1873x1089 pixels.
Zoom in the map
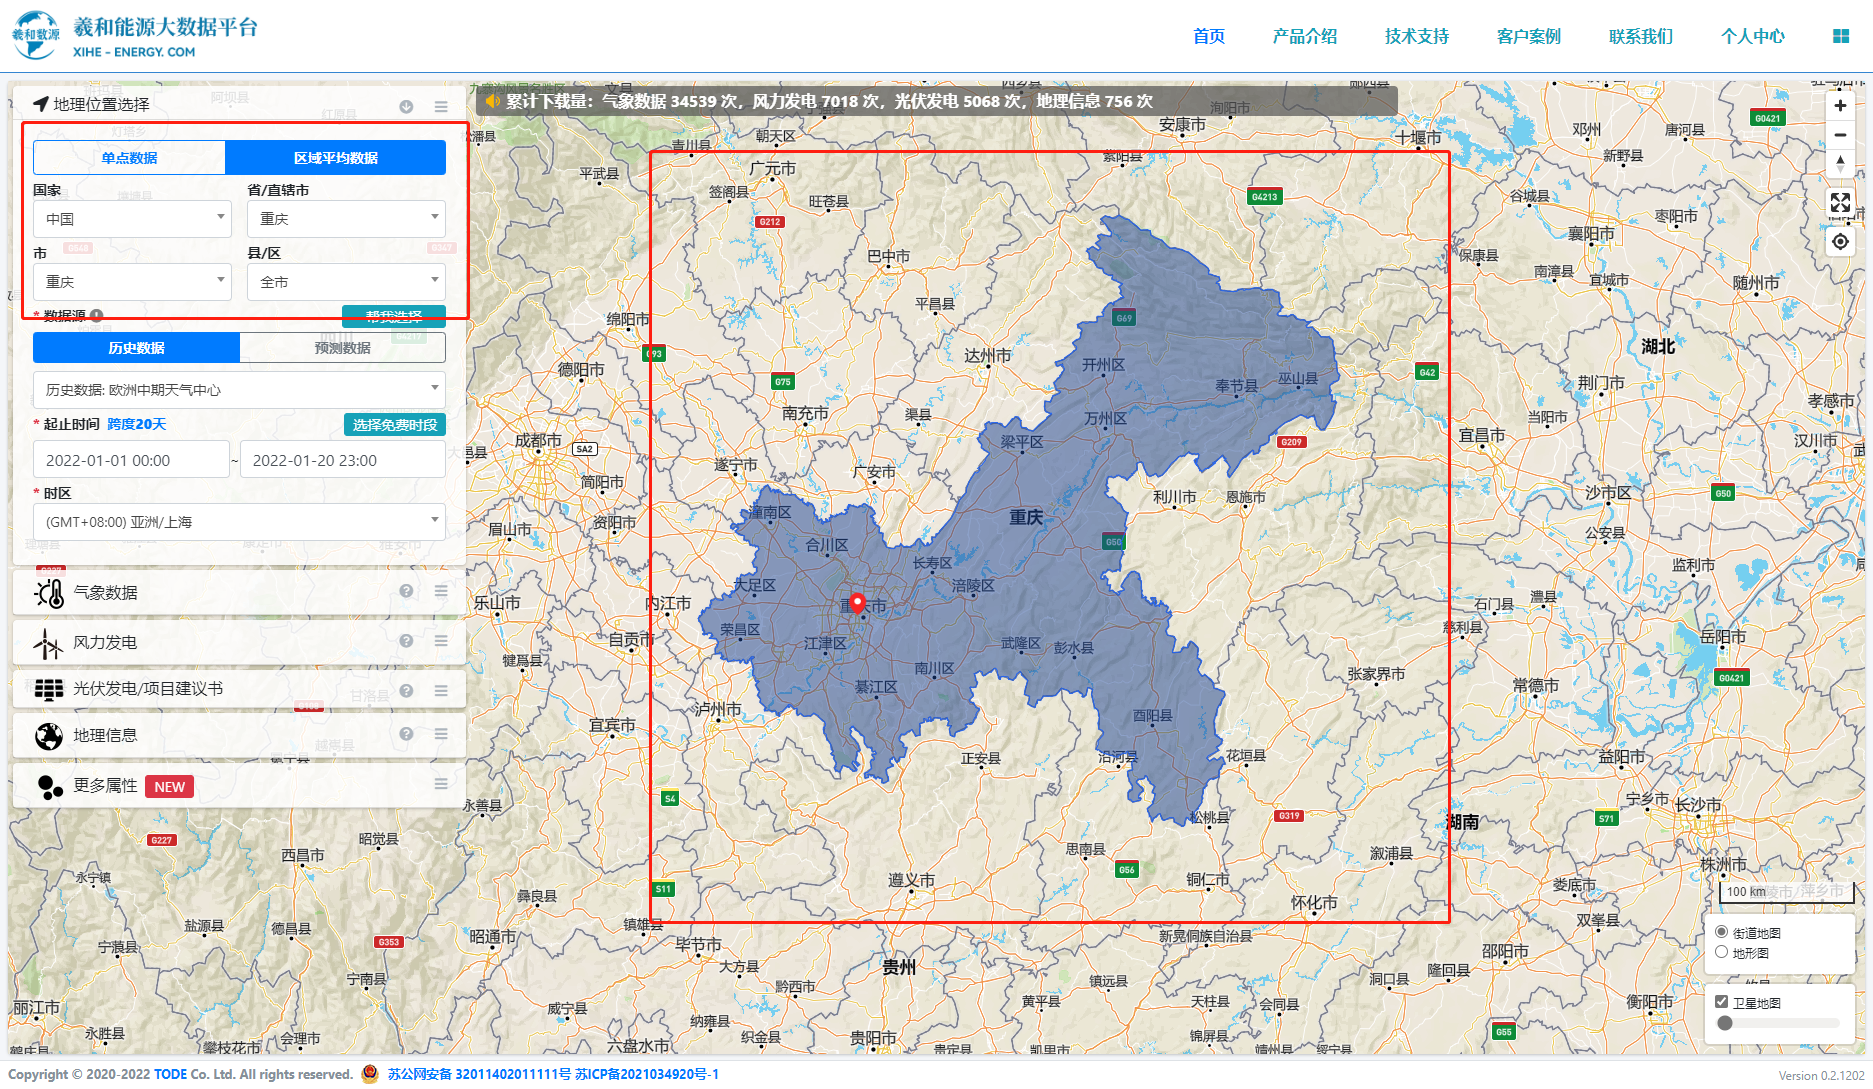[1840, 106]
